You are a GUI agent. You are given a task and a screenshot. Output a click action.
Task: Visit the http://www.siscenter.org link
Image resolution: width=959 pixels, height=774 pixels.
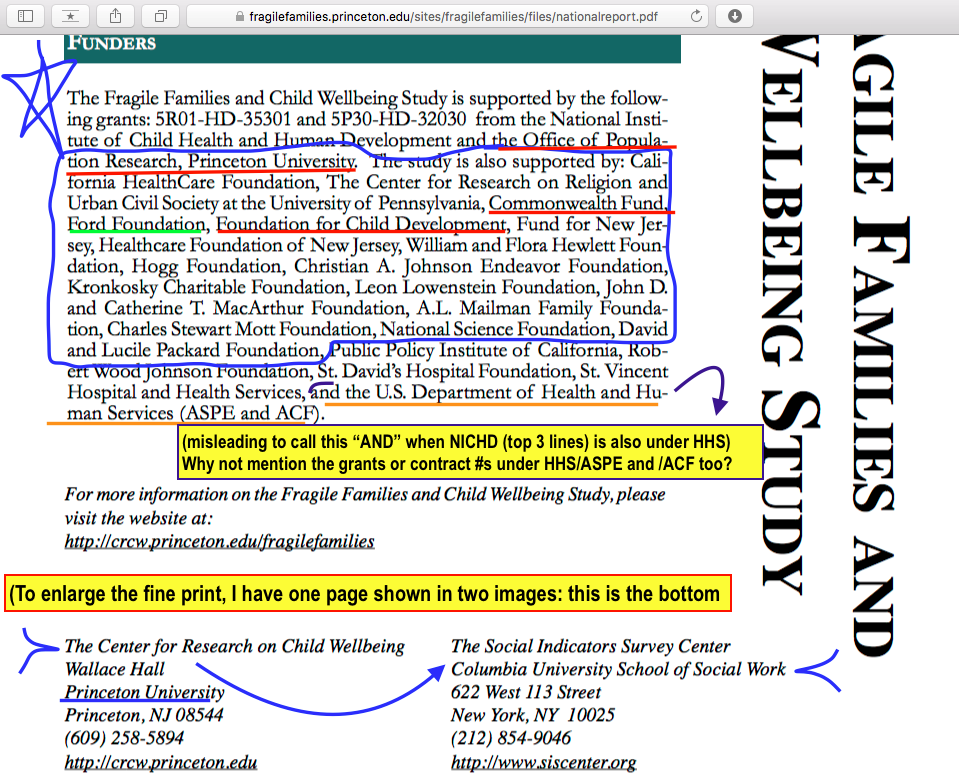(x=543, y=763)
